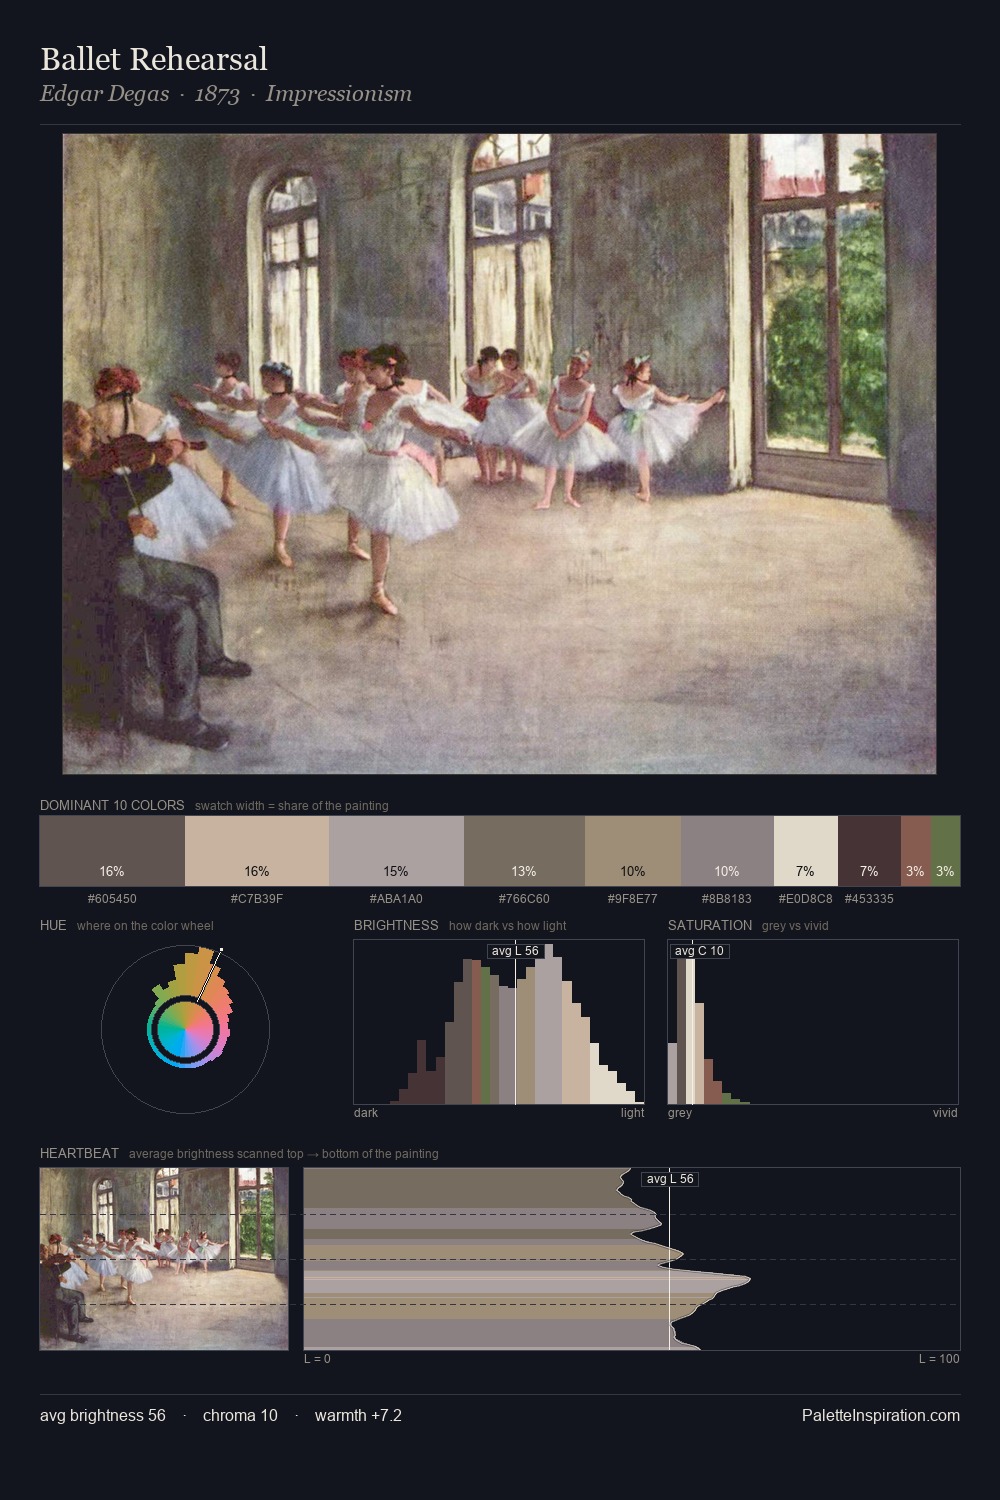1000x1500 pixels.
Task: Click the #453335 hex code label
Action: pos(869,899)
